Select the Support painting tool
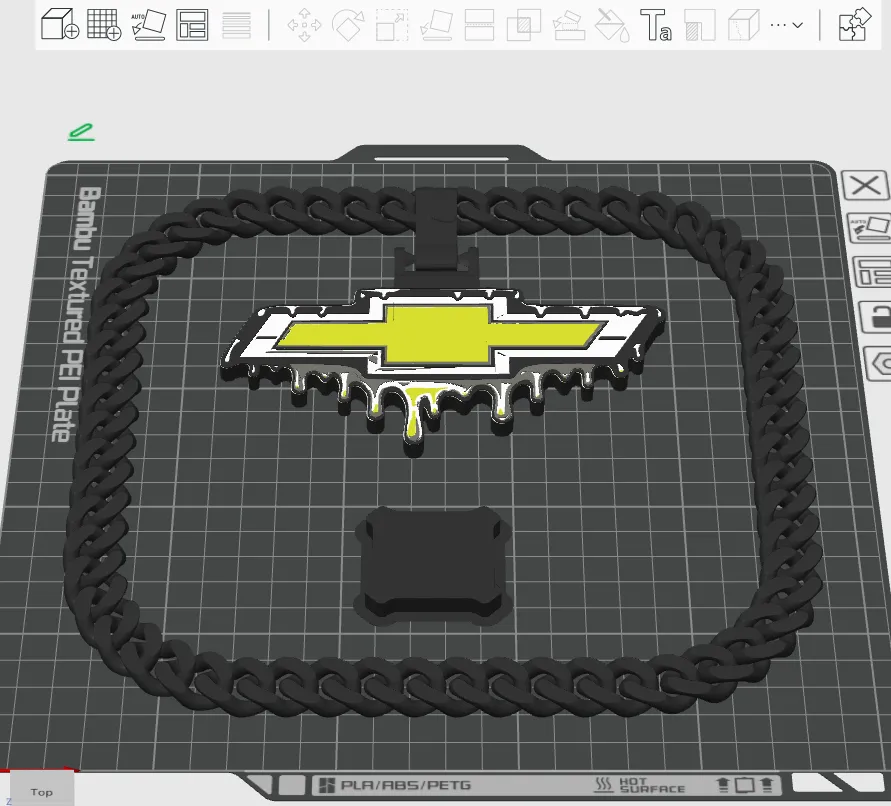Viewport: 891px width, 806px height. (x=569, y=26)
